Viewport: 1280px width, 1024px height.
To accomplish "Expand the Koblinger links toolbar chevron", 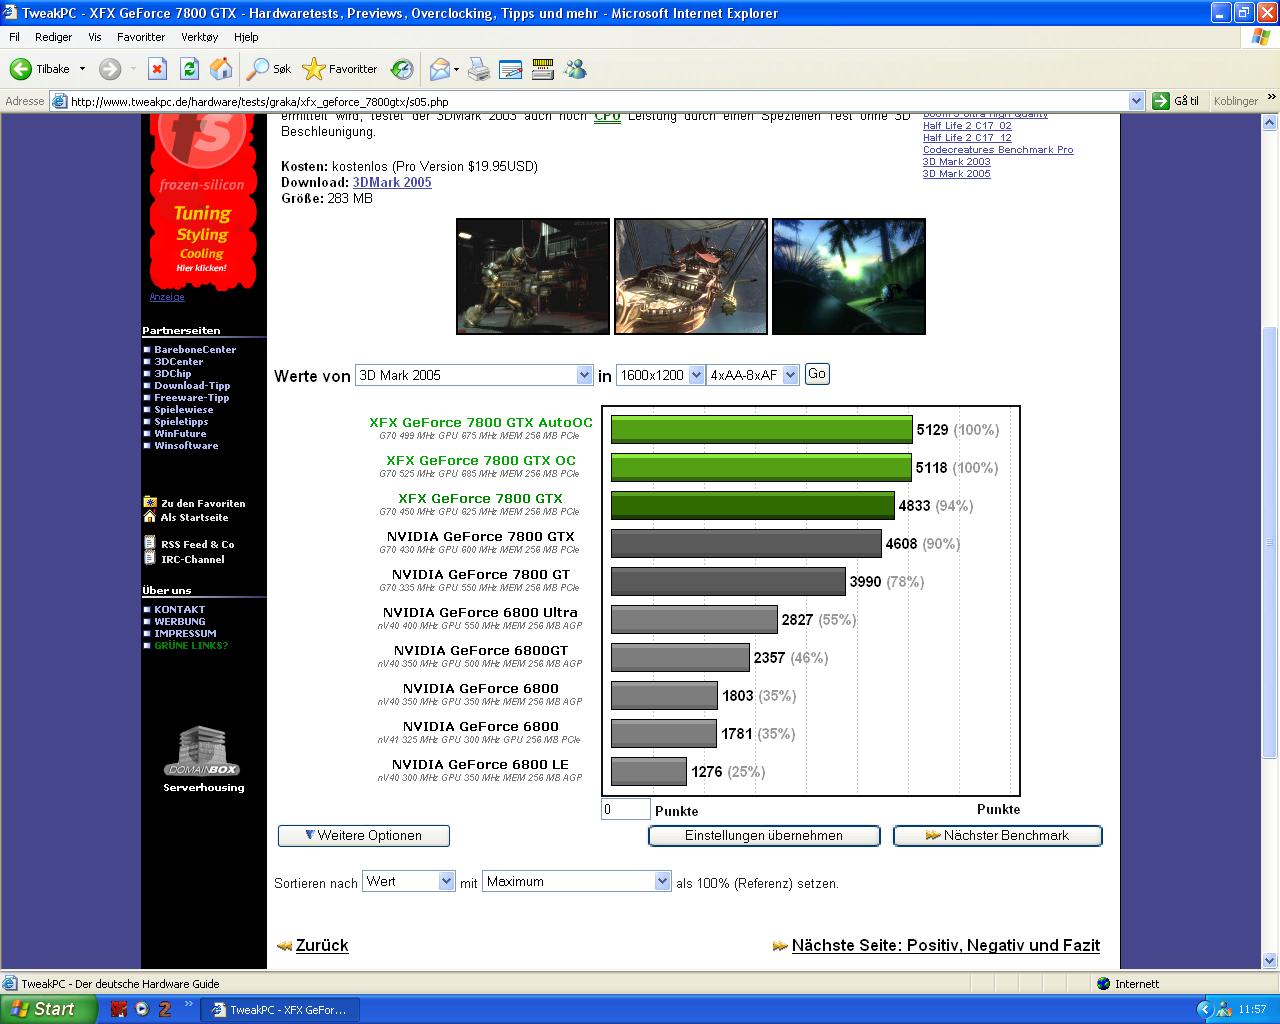I will click(1271, 98).
